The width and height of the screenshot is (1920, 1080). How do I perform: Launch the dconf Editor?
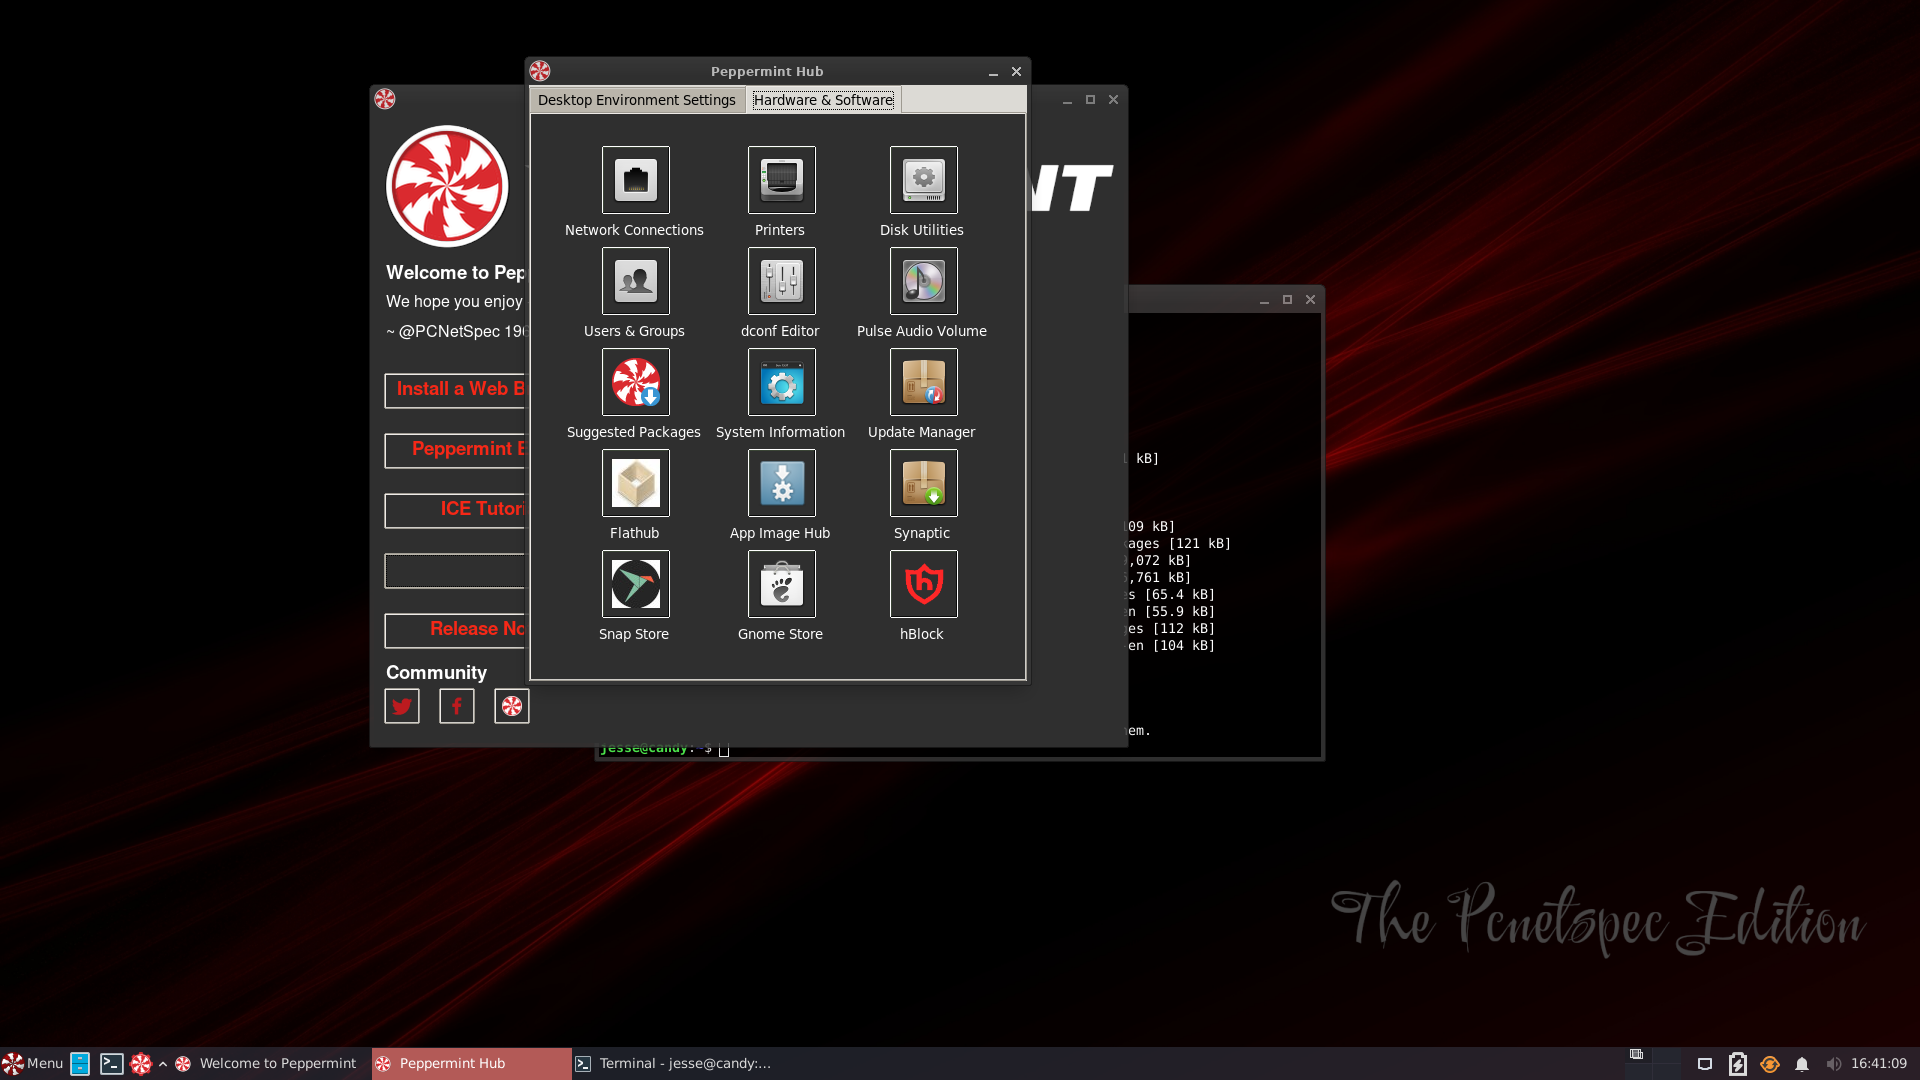pos(781,281)
